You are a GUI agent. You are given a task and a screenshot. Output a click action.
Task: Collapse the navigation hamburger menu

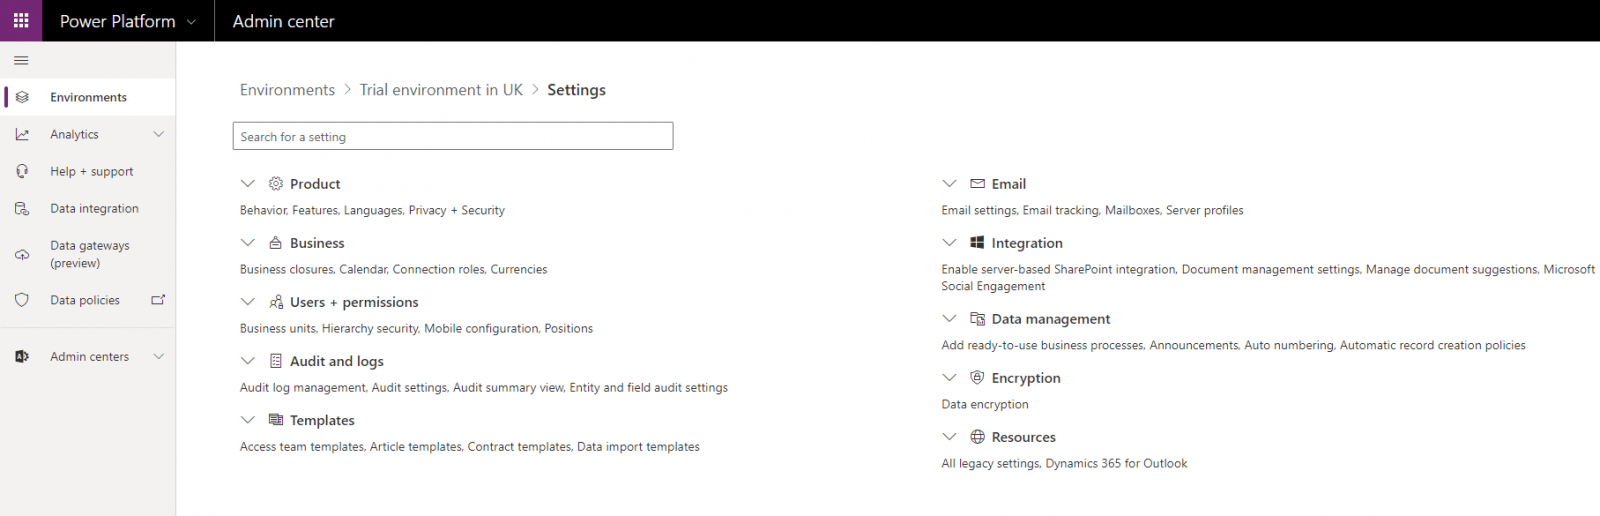tap(21, 61)
